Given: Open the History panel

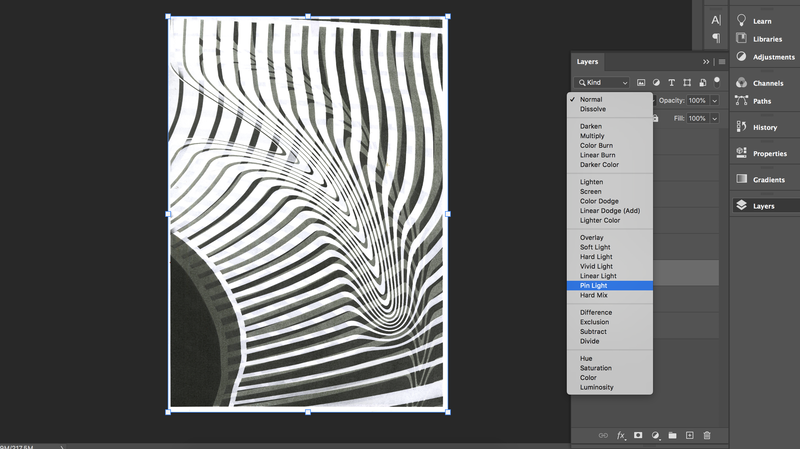Looking at the screenshot, I should click(765, 127).
